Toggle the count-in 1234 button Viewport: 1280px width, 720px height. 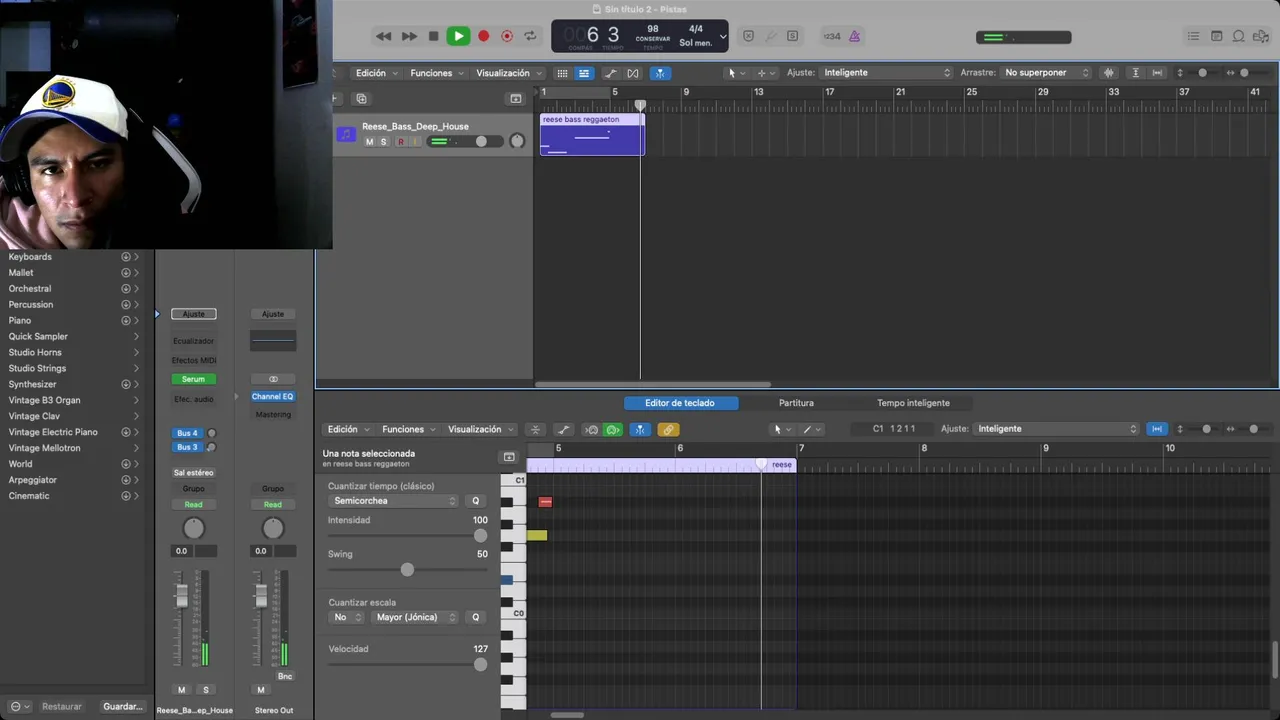(x=832, y=36)
